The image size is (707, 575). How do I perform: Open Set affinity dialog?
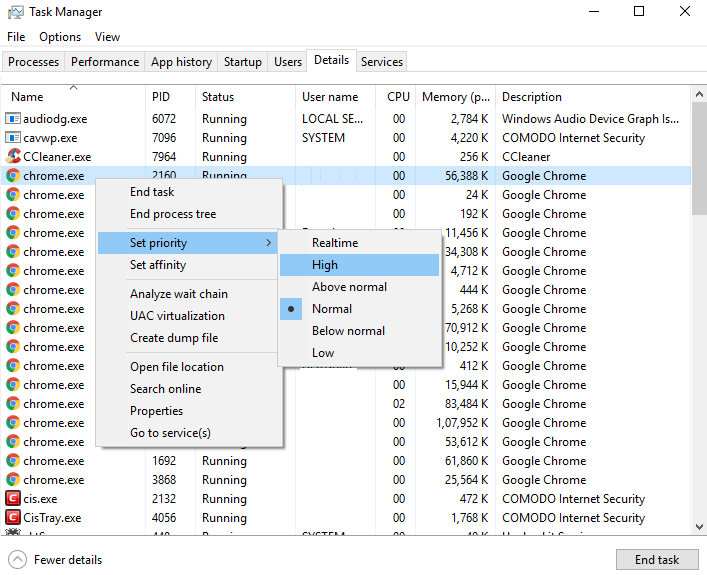pyautogui.click(x=188, y=265)
